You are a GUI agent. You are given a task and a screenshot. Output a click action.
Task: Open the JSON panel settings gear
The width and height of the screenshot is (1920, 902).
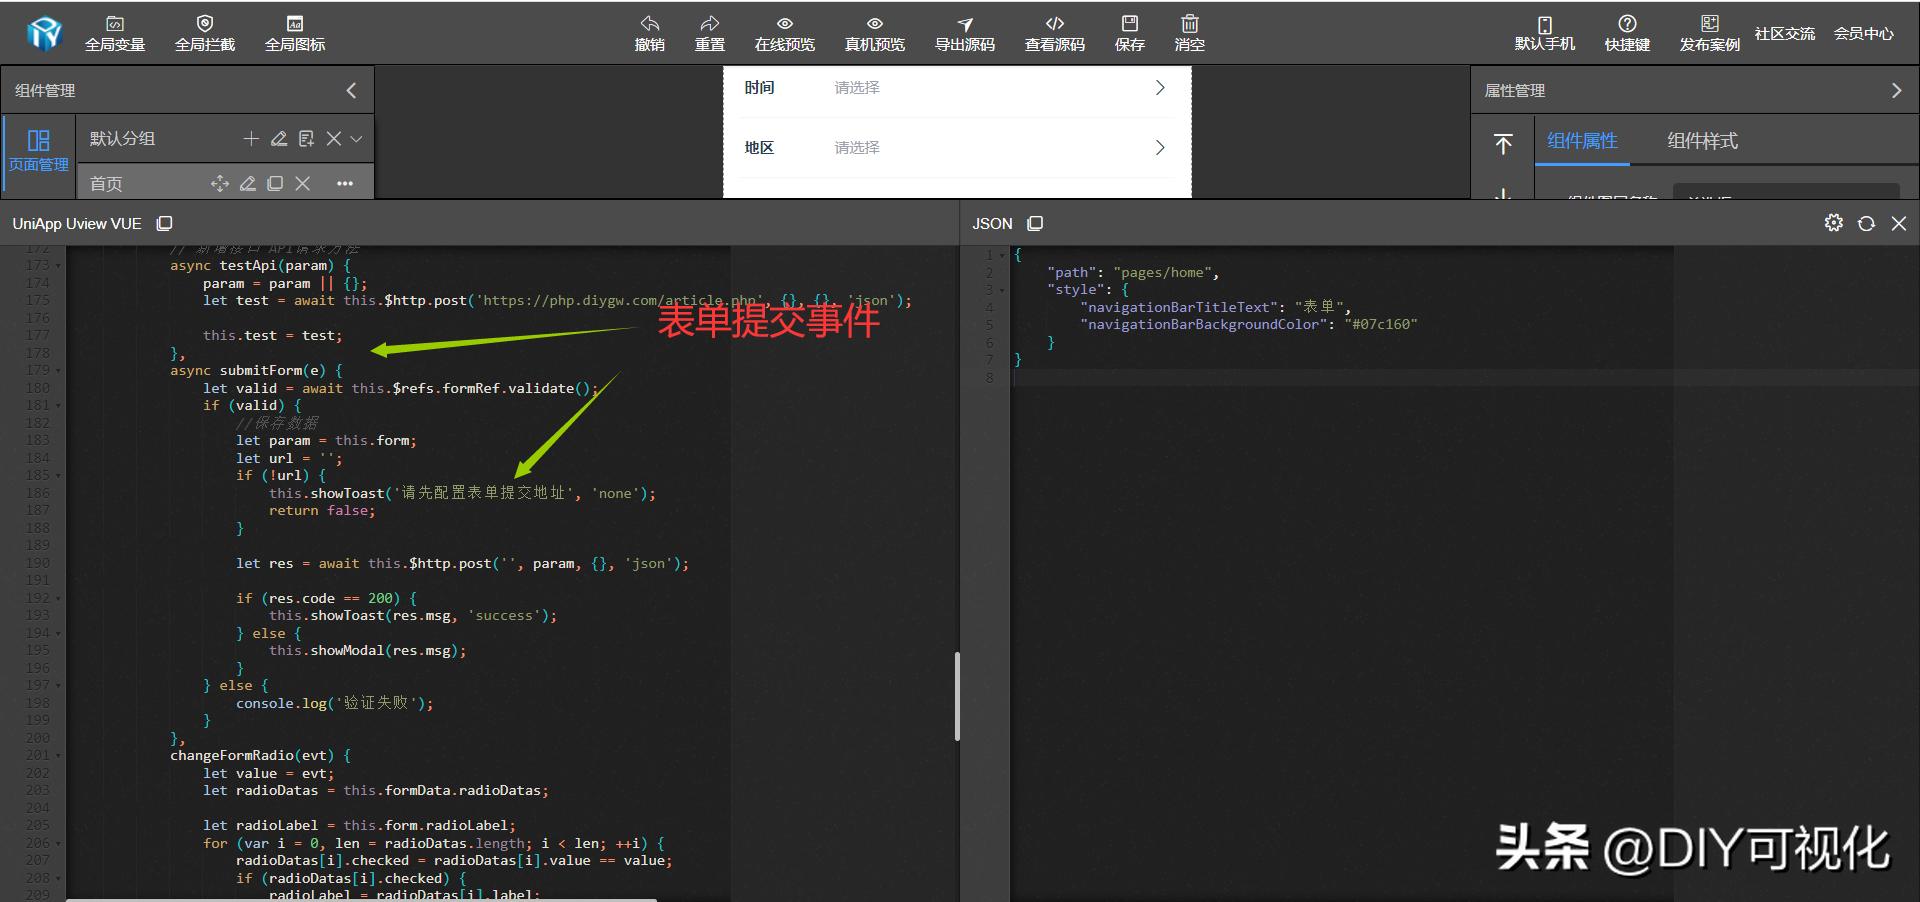point(1833,223)
